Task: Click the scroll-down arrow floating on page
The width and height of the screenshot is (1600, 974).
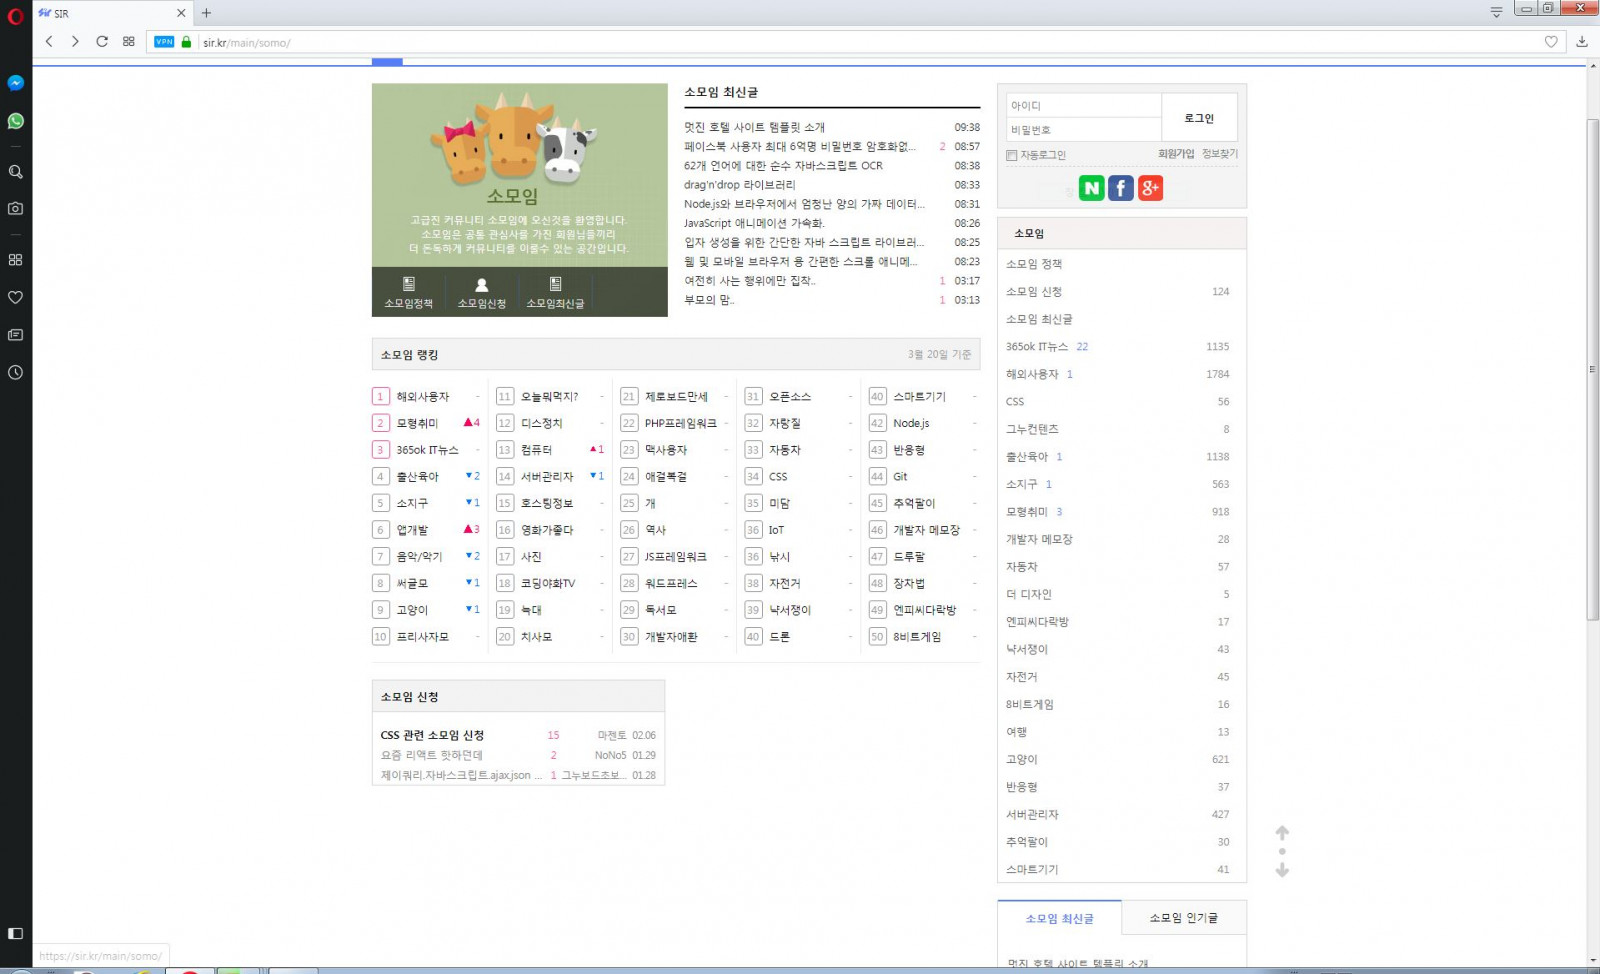Action: click(x=1282, y=870)
